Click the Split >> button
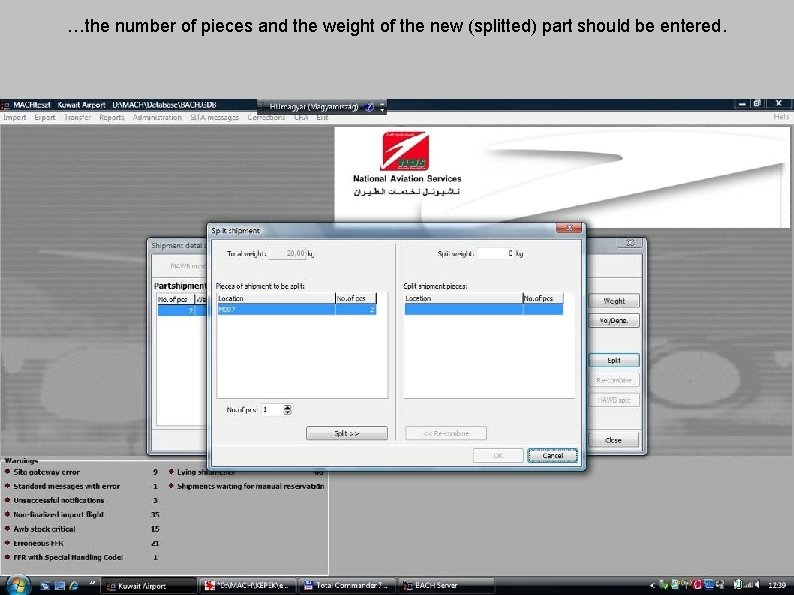The width and height of the screenshot is (794, 595). [x=347, y=433]
